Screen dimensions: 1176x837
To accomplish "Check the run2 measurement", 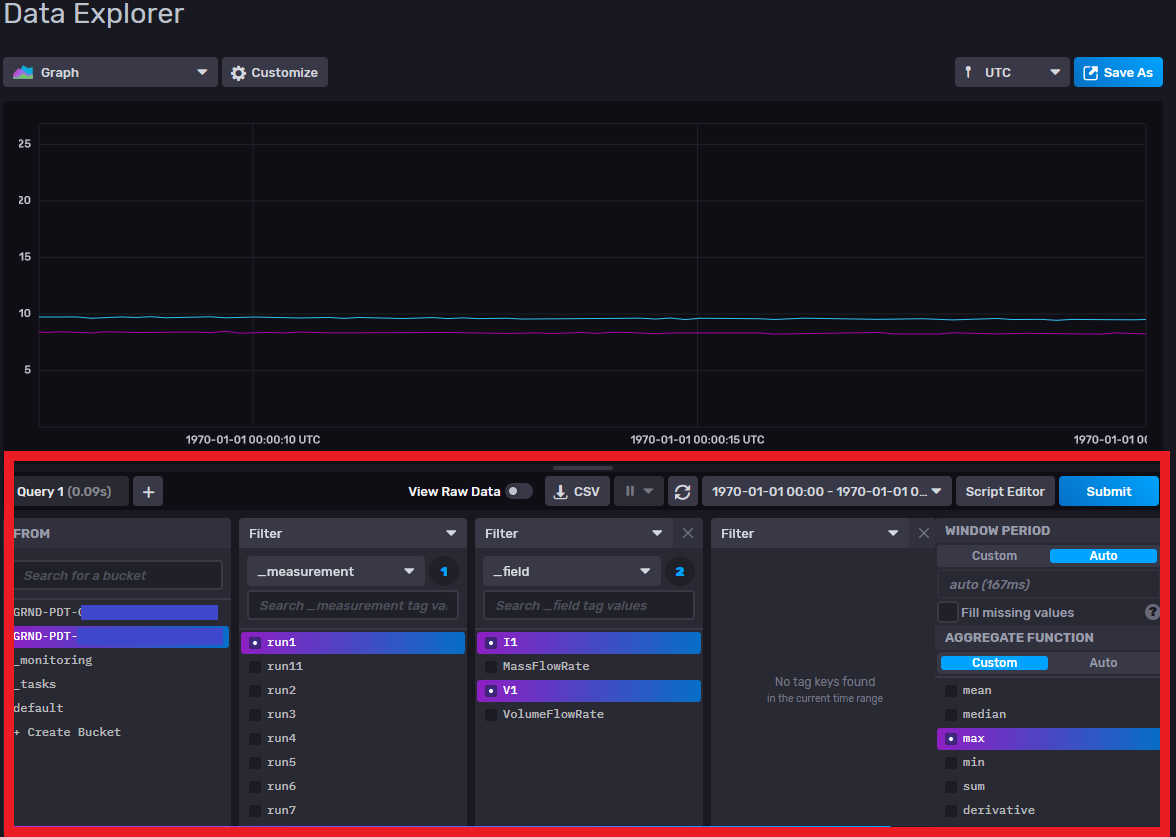I will (x=255, y=690).
